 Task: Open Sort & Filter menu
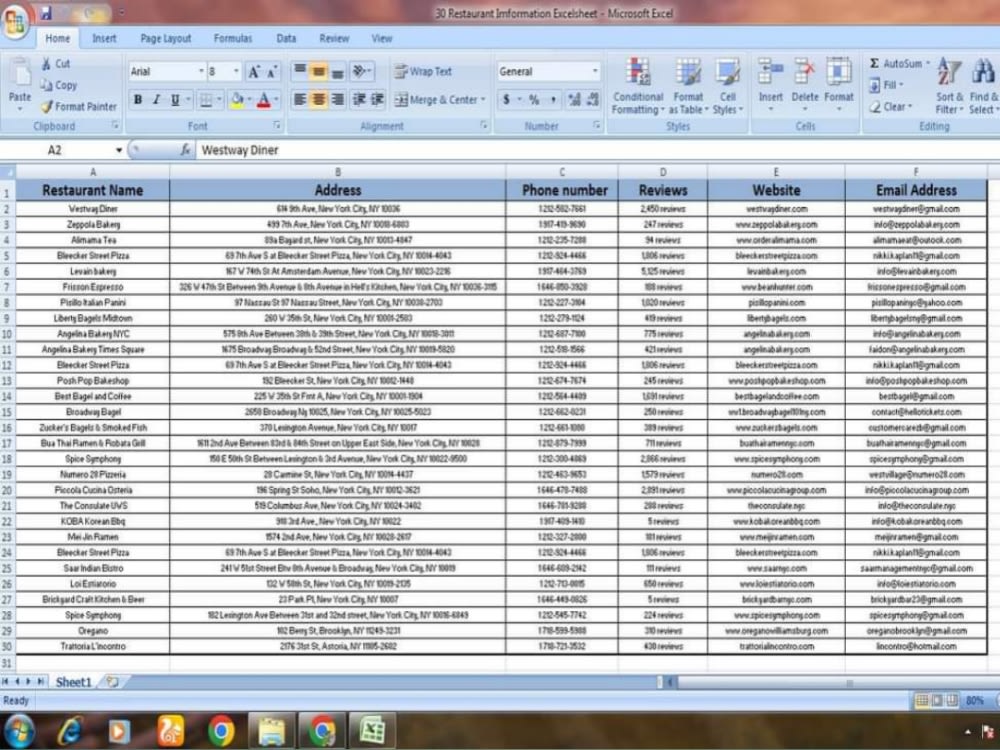click(x=950, y=85)
